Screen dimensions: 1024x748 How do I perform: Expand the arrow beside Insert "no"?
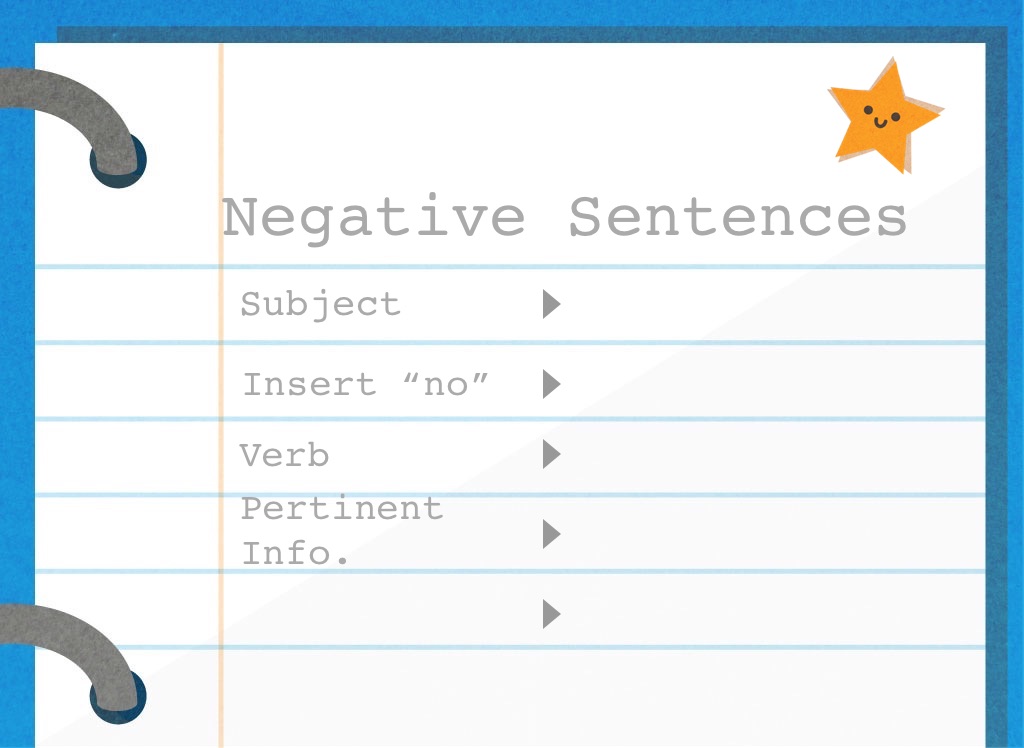click(551, 384)
